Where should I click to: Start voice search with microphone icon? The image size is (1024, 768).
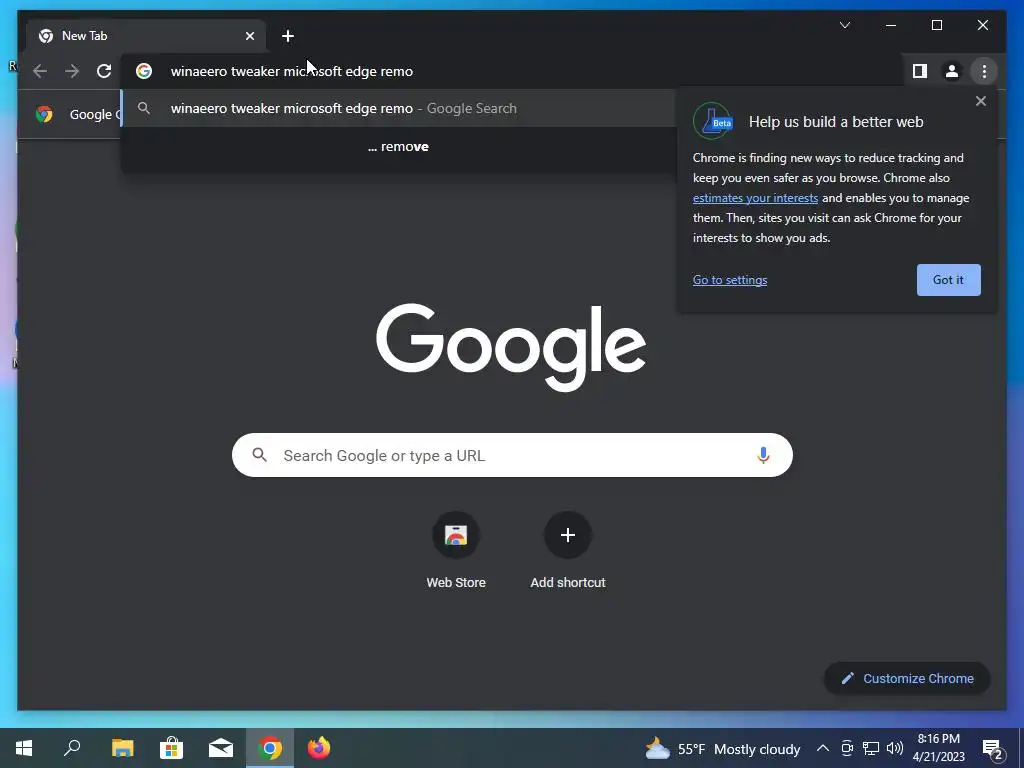click(x=763, y=455)
